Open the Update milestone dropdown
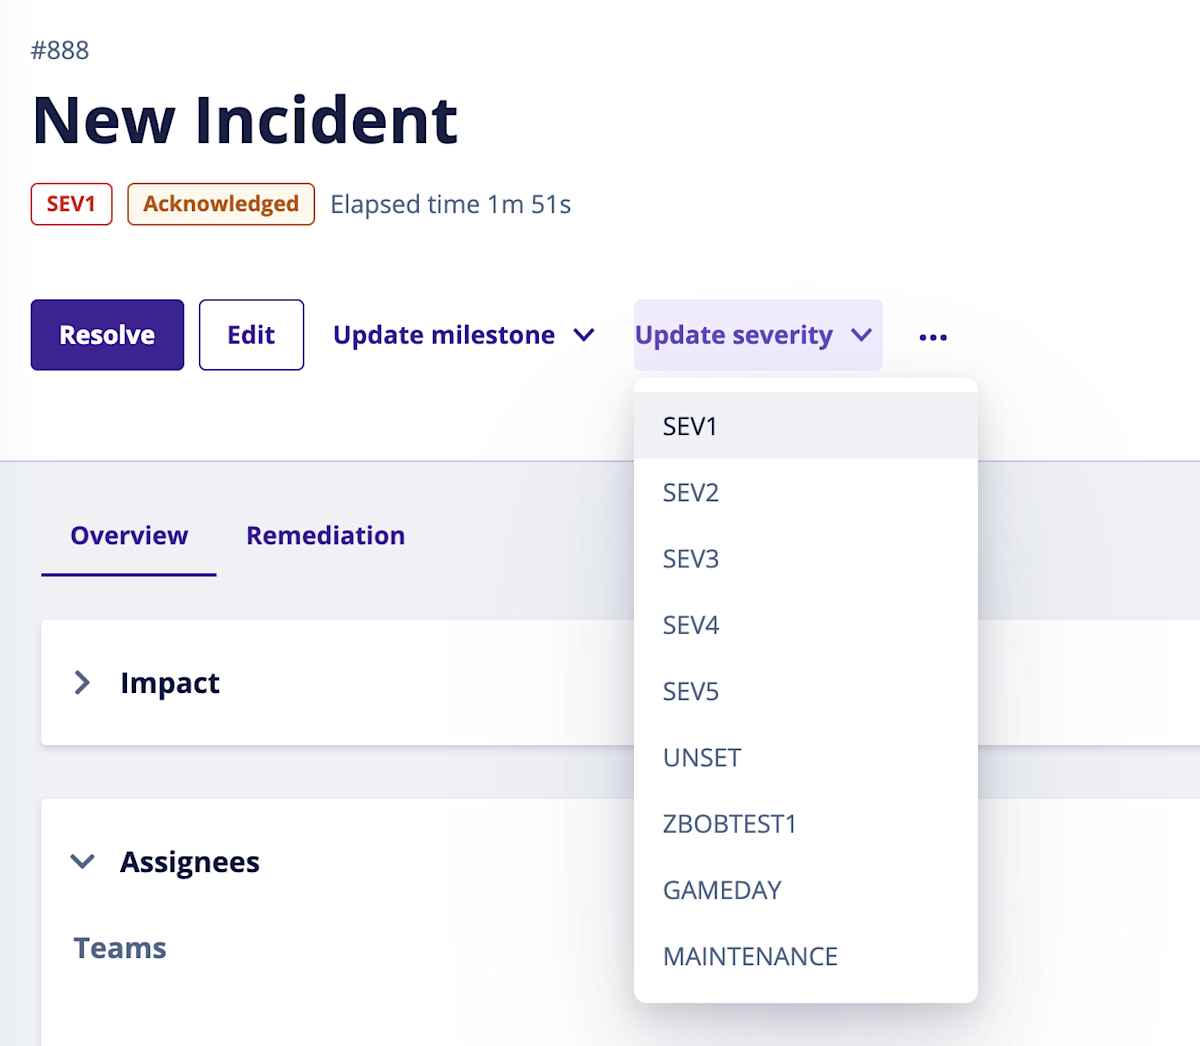This screenshot has height=1046, width=1200. [464, 335]
